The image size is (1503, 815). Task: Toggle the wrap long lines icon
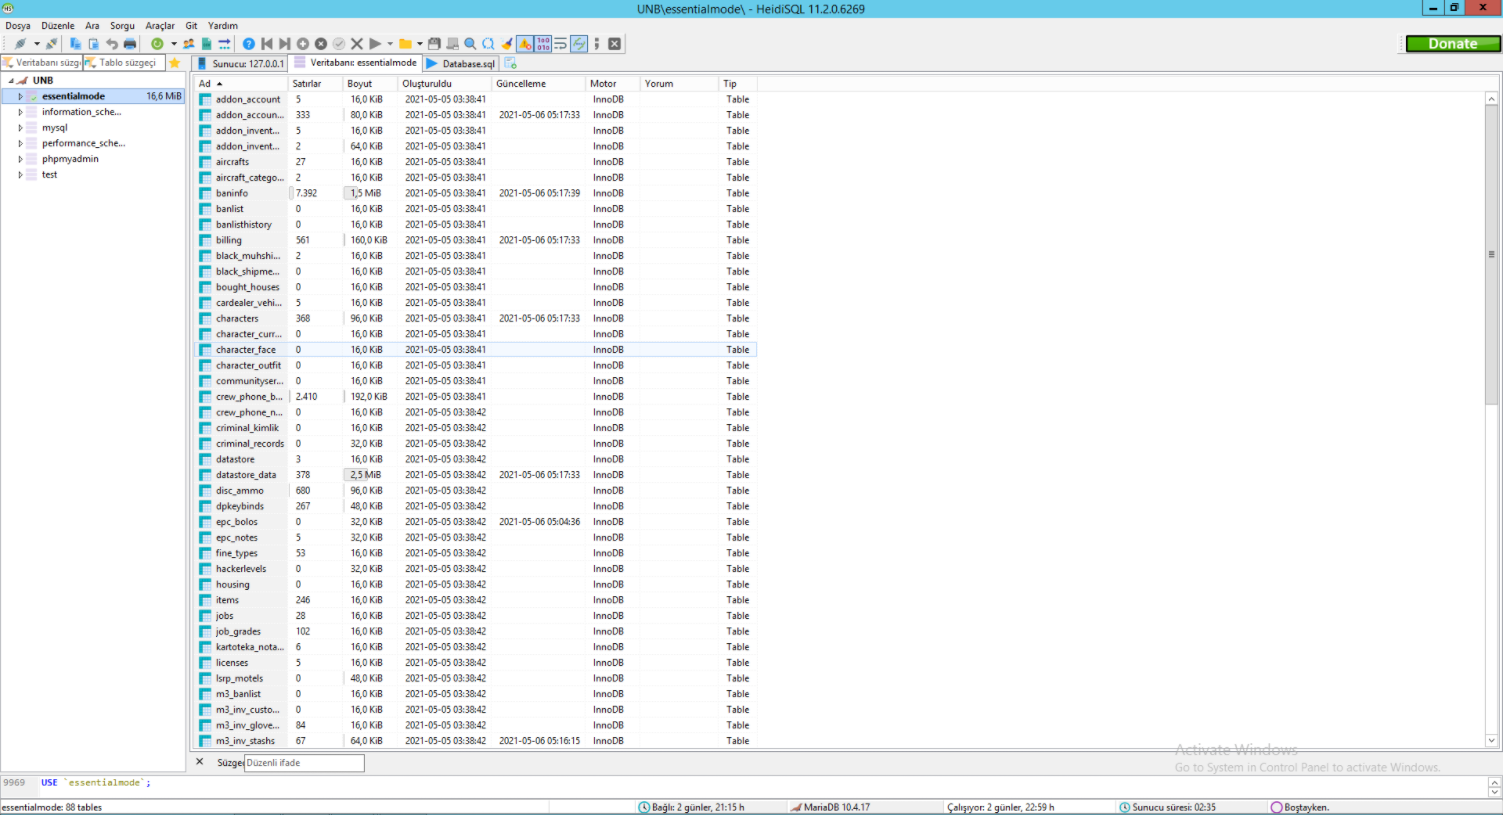coord(561,44)
